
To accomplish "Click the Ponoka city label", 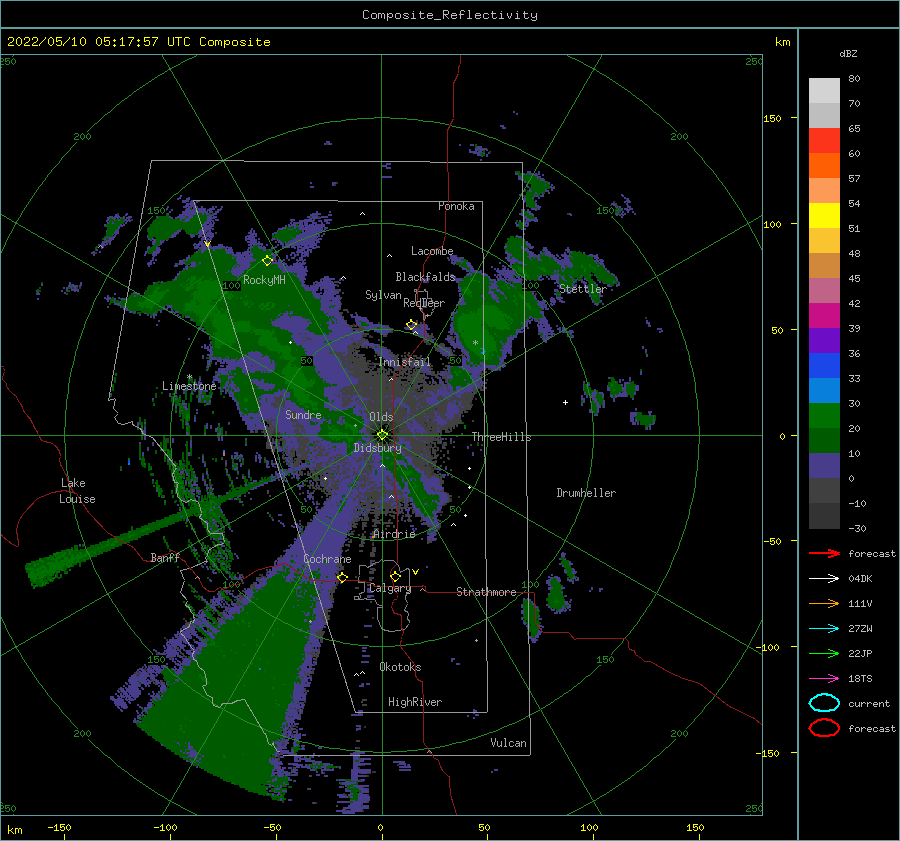I will [x=456, y=206].
